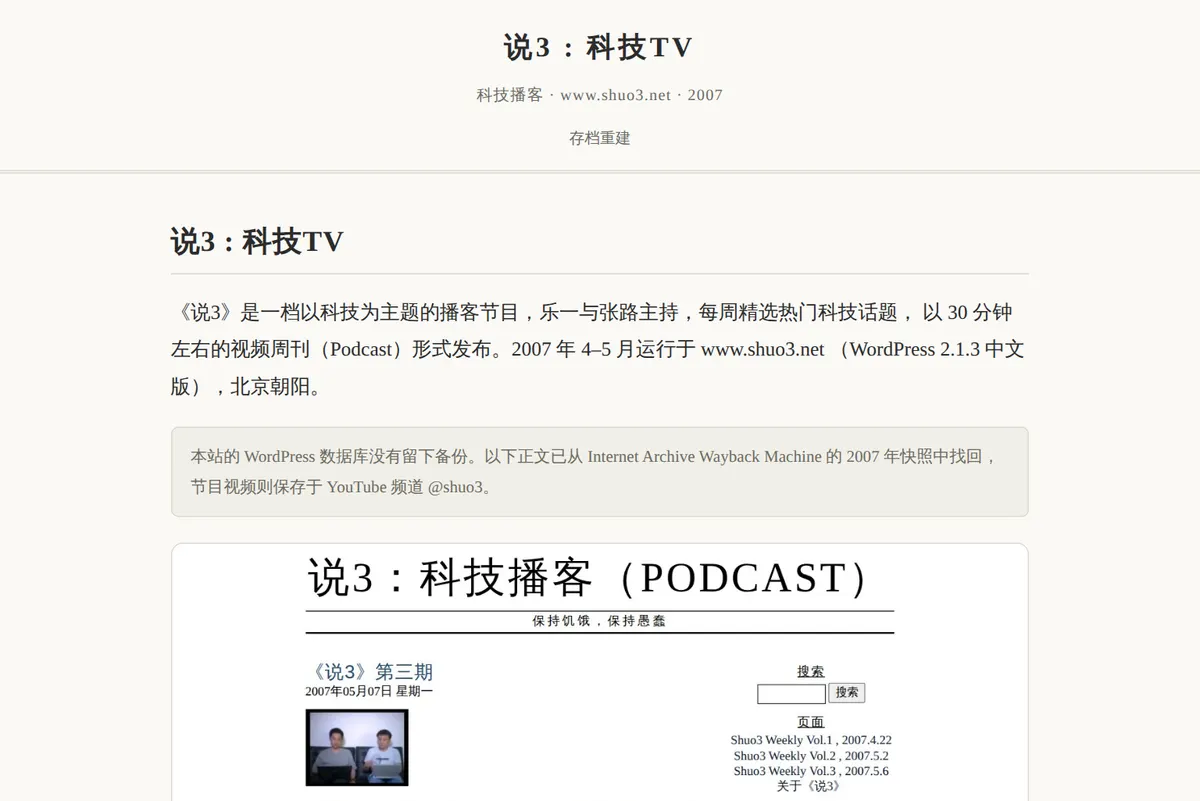Click the top site title 说3：科技TV
Viewport: 1200px width, 801px height.
(x=598, y=47)
